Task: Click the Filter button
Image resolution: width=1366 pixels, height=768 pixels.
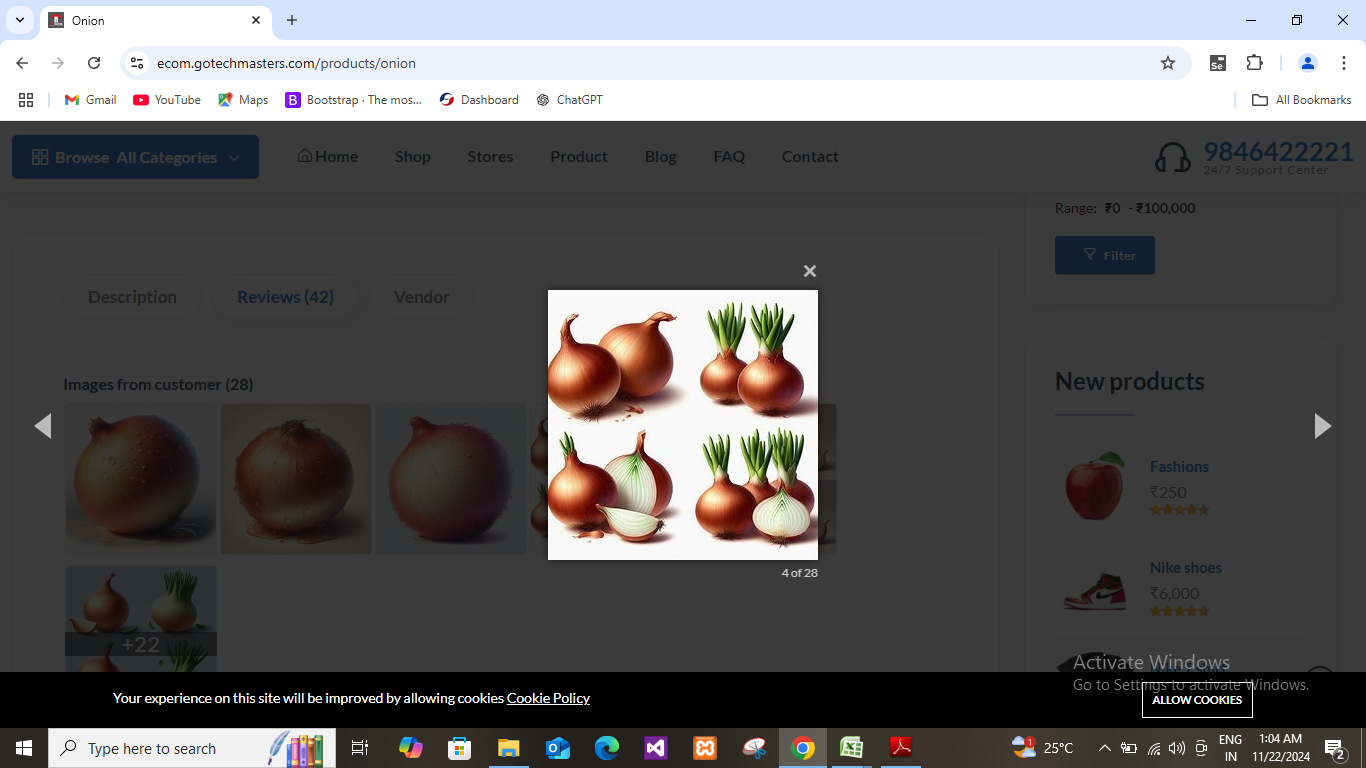Action: [x=1104, y=255]
